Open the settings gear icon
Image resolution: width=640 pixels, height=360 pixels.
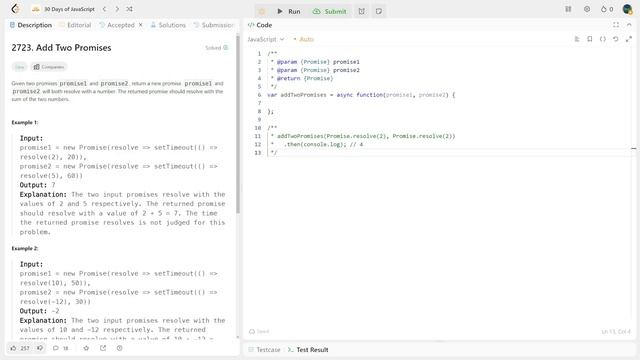click(x=587, y=9)
